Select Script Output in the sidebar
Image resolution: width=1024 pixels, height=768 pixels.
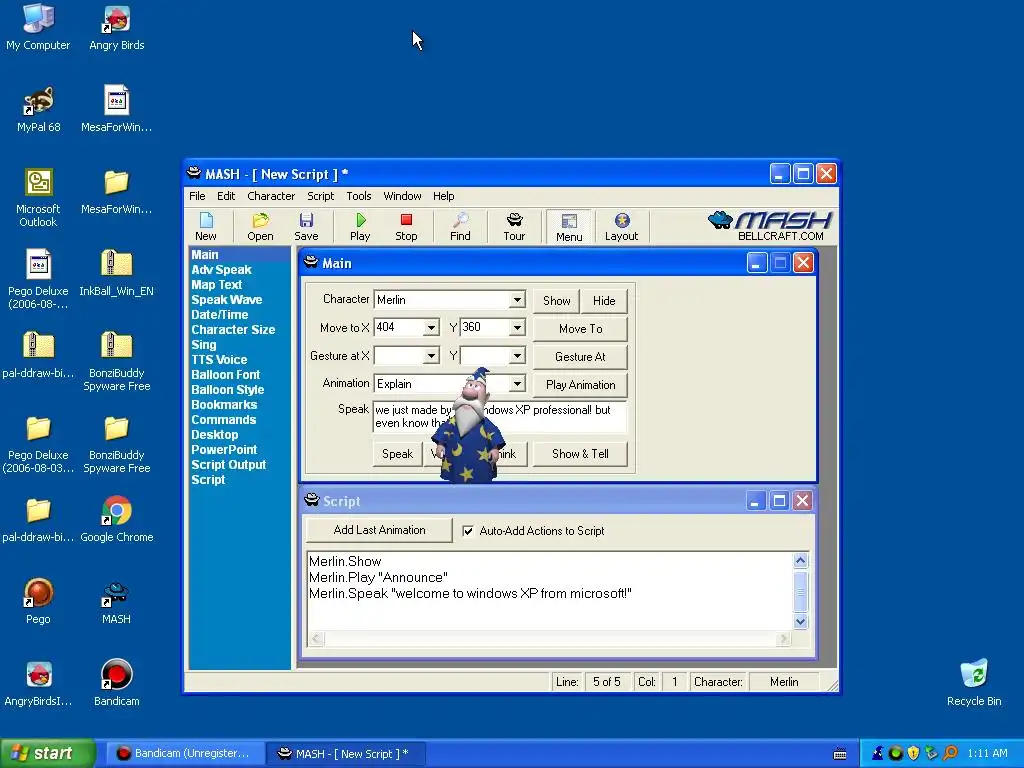[x=229, y=465]
